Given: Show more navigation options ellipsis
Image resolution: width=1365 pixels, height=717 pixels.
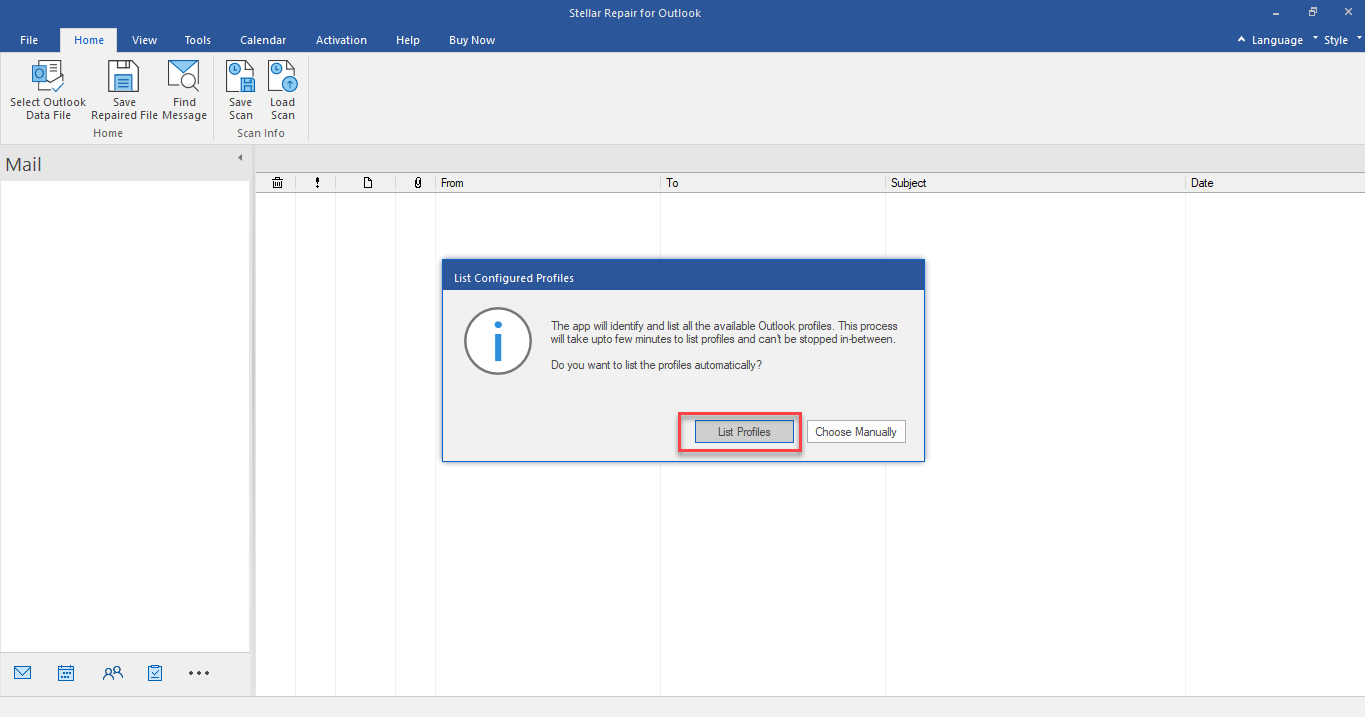Looking at the screenshot, I should tap(199, 673).
